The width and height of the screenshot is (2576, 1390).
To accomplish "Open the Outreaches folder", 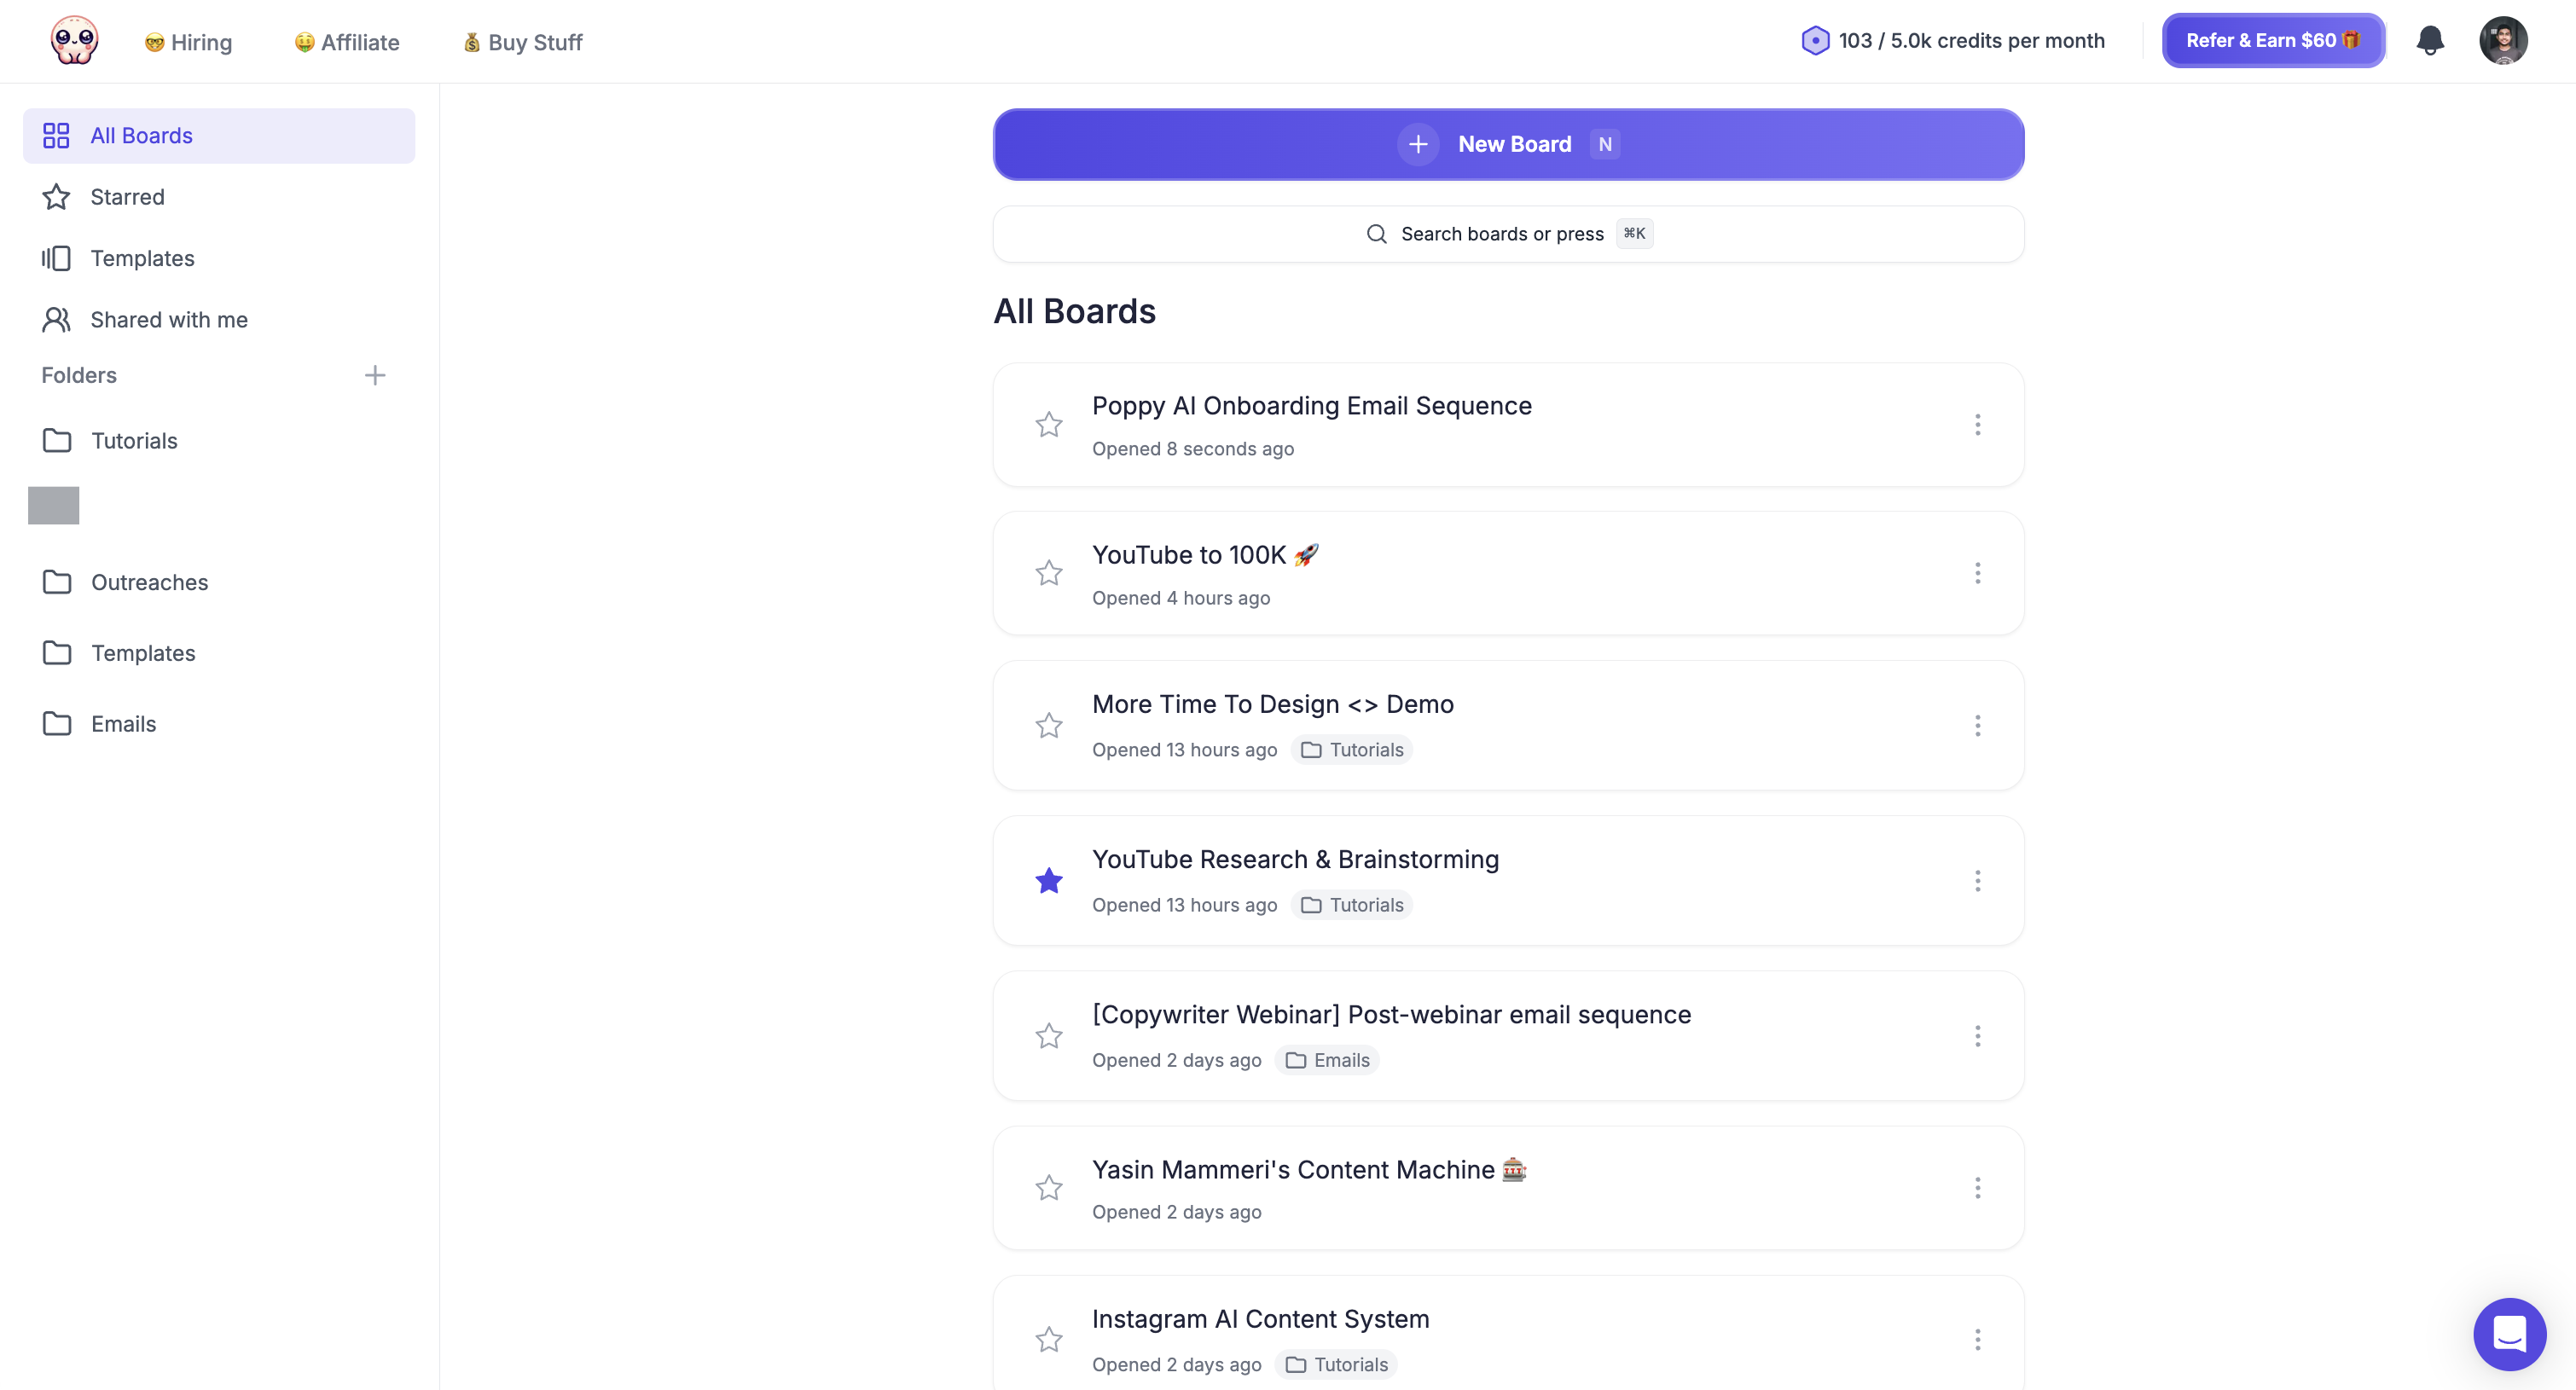I will pyautogui.click(x=149, y=582).
